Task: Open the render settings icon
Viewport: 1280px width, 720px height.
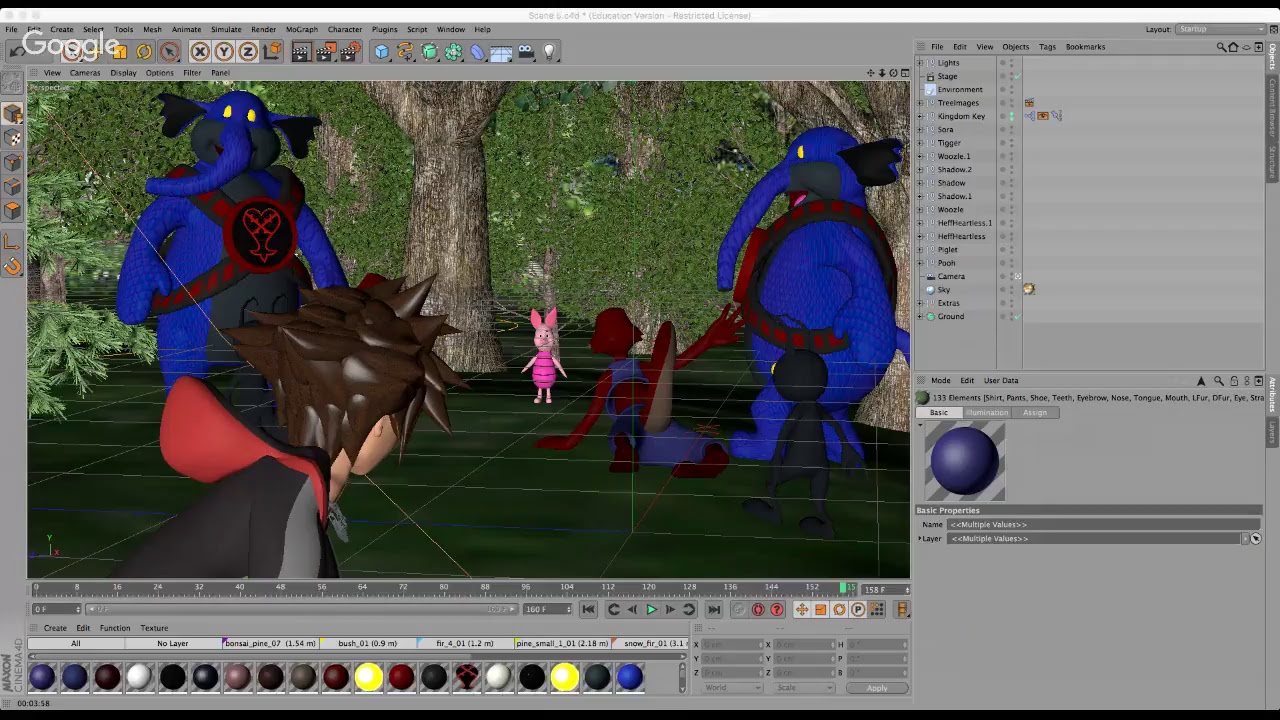Action: click(349, 52)
